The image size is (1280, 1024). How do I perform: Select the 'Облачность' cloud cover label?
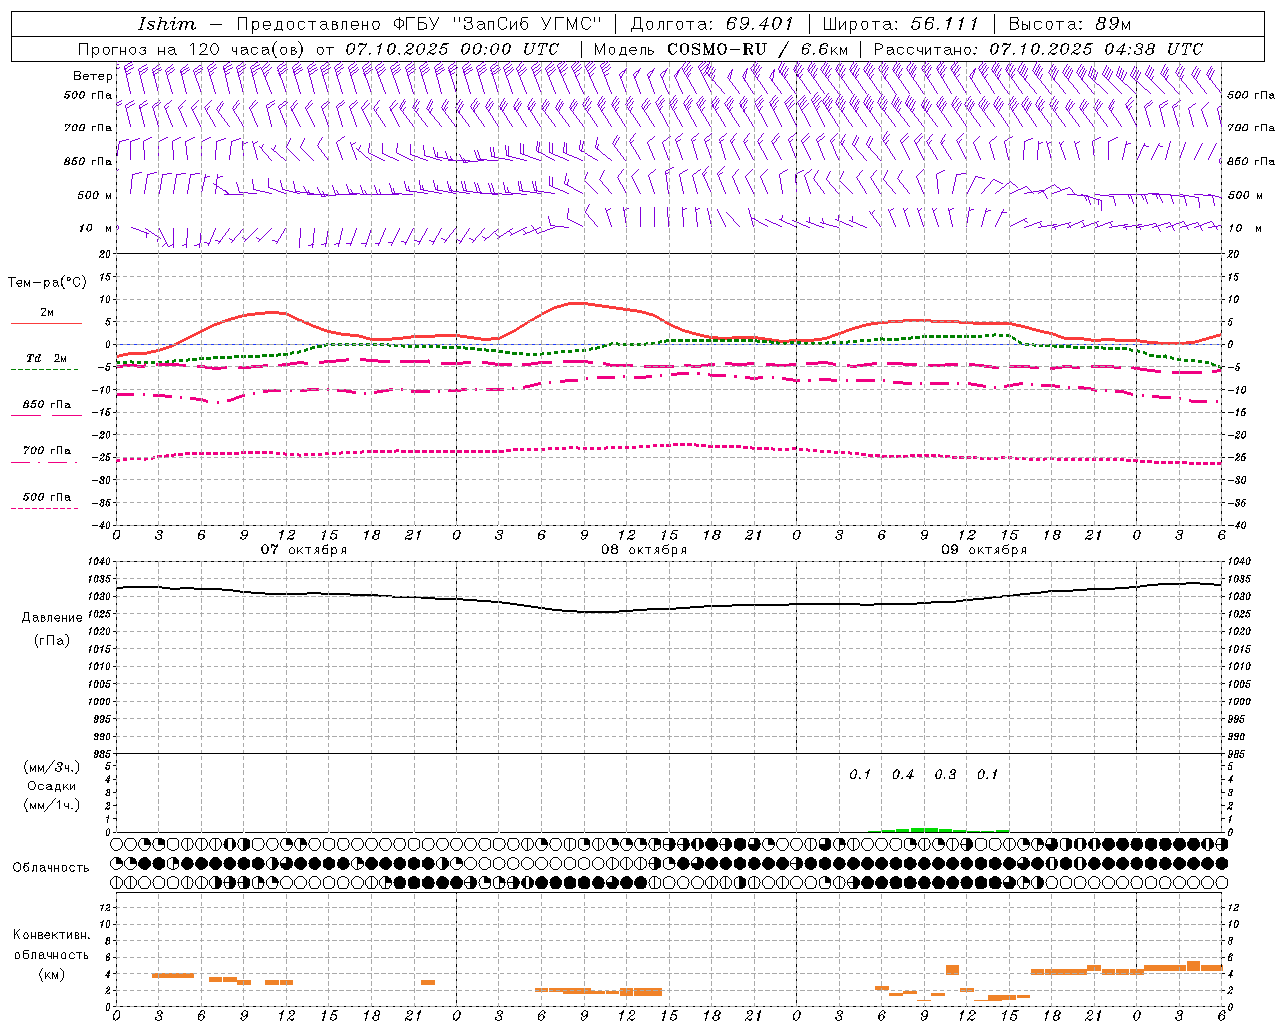(x=51, y=867)
